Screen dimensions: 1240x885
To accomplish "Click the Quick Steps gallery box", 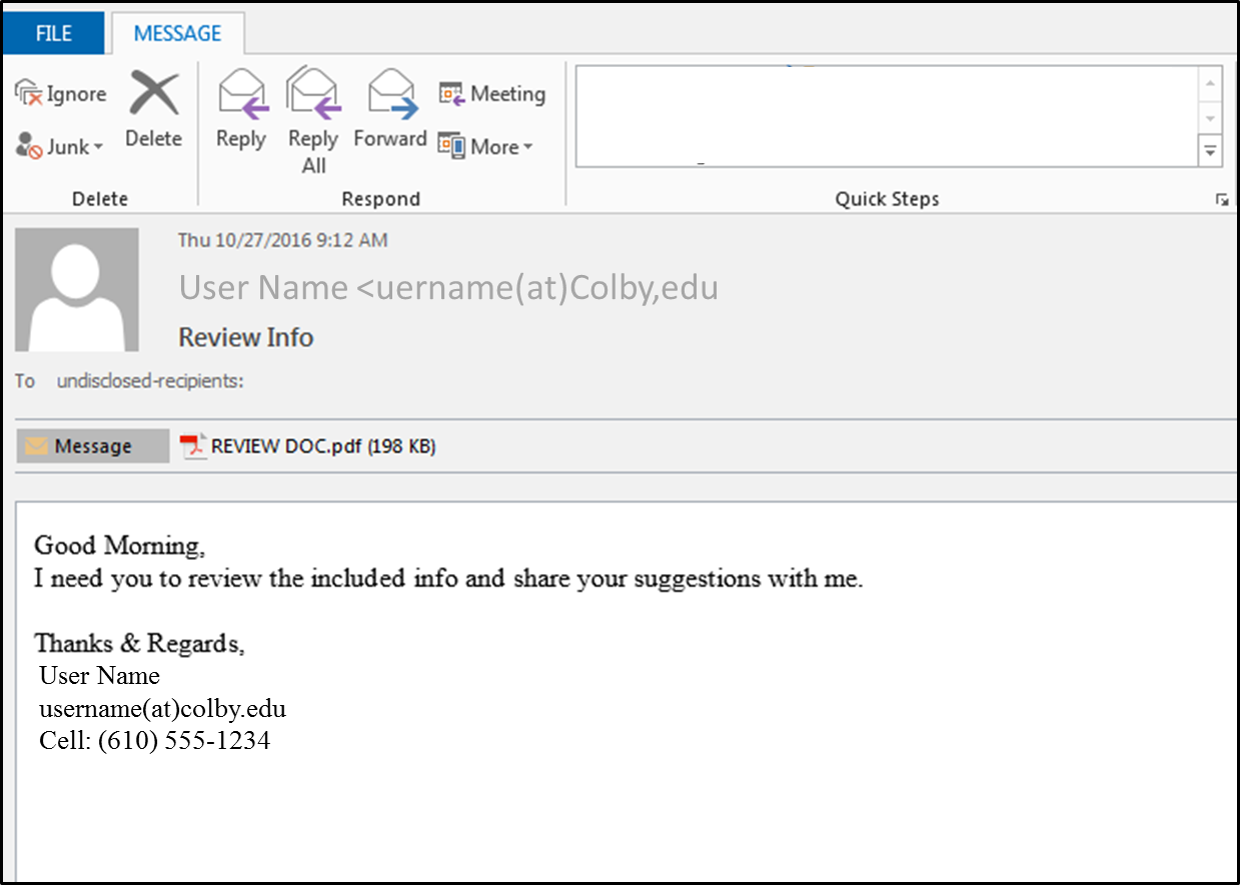I will tap(887, 116).
